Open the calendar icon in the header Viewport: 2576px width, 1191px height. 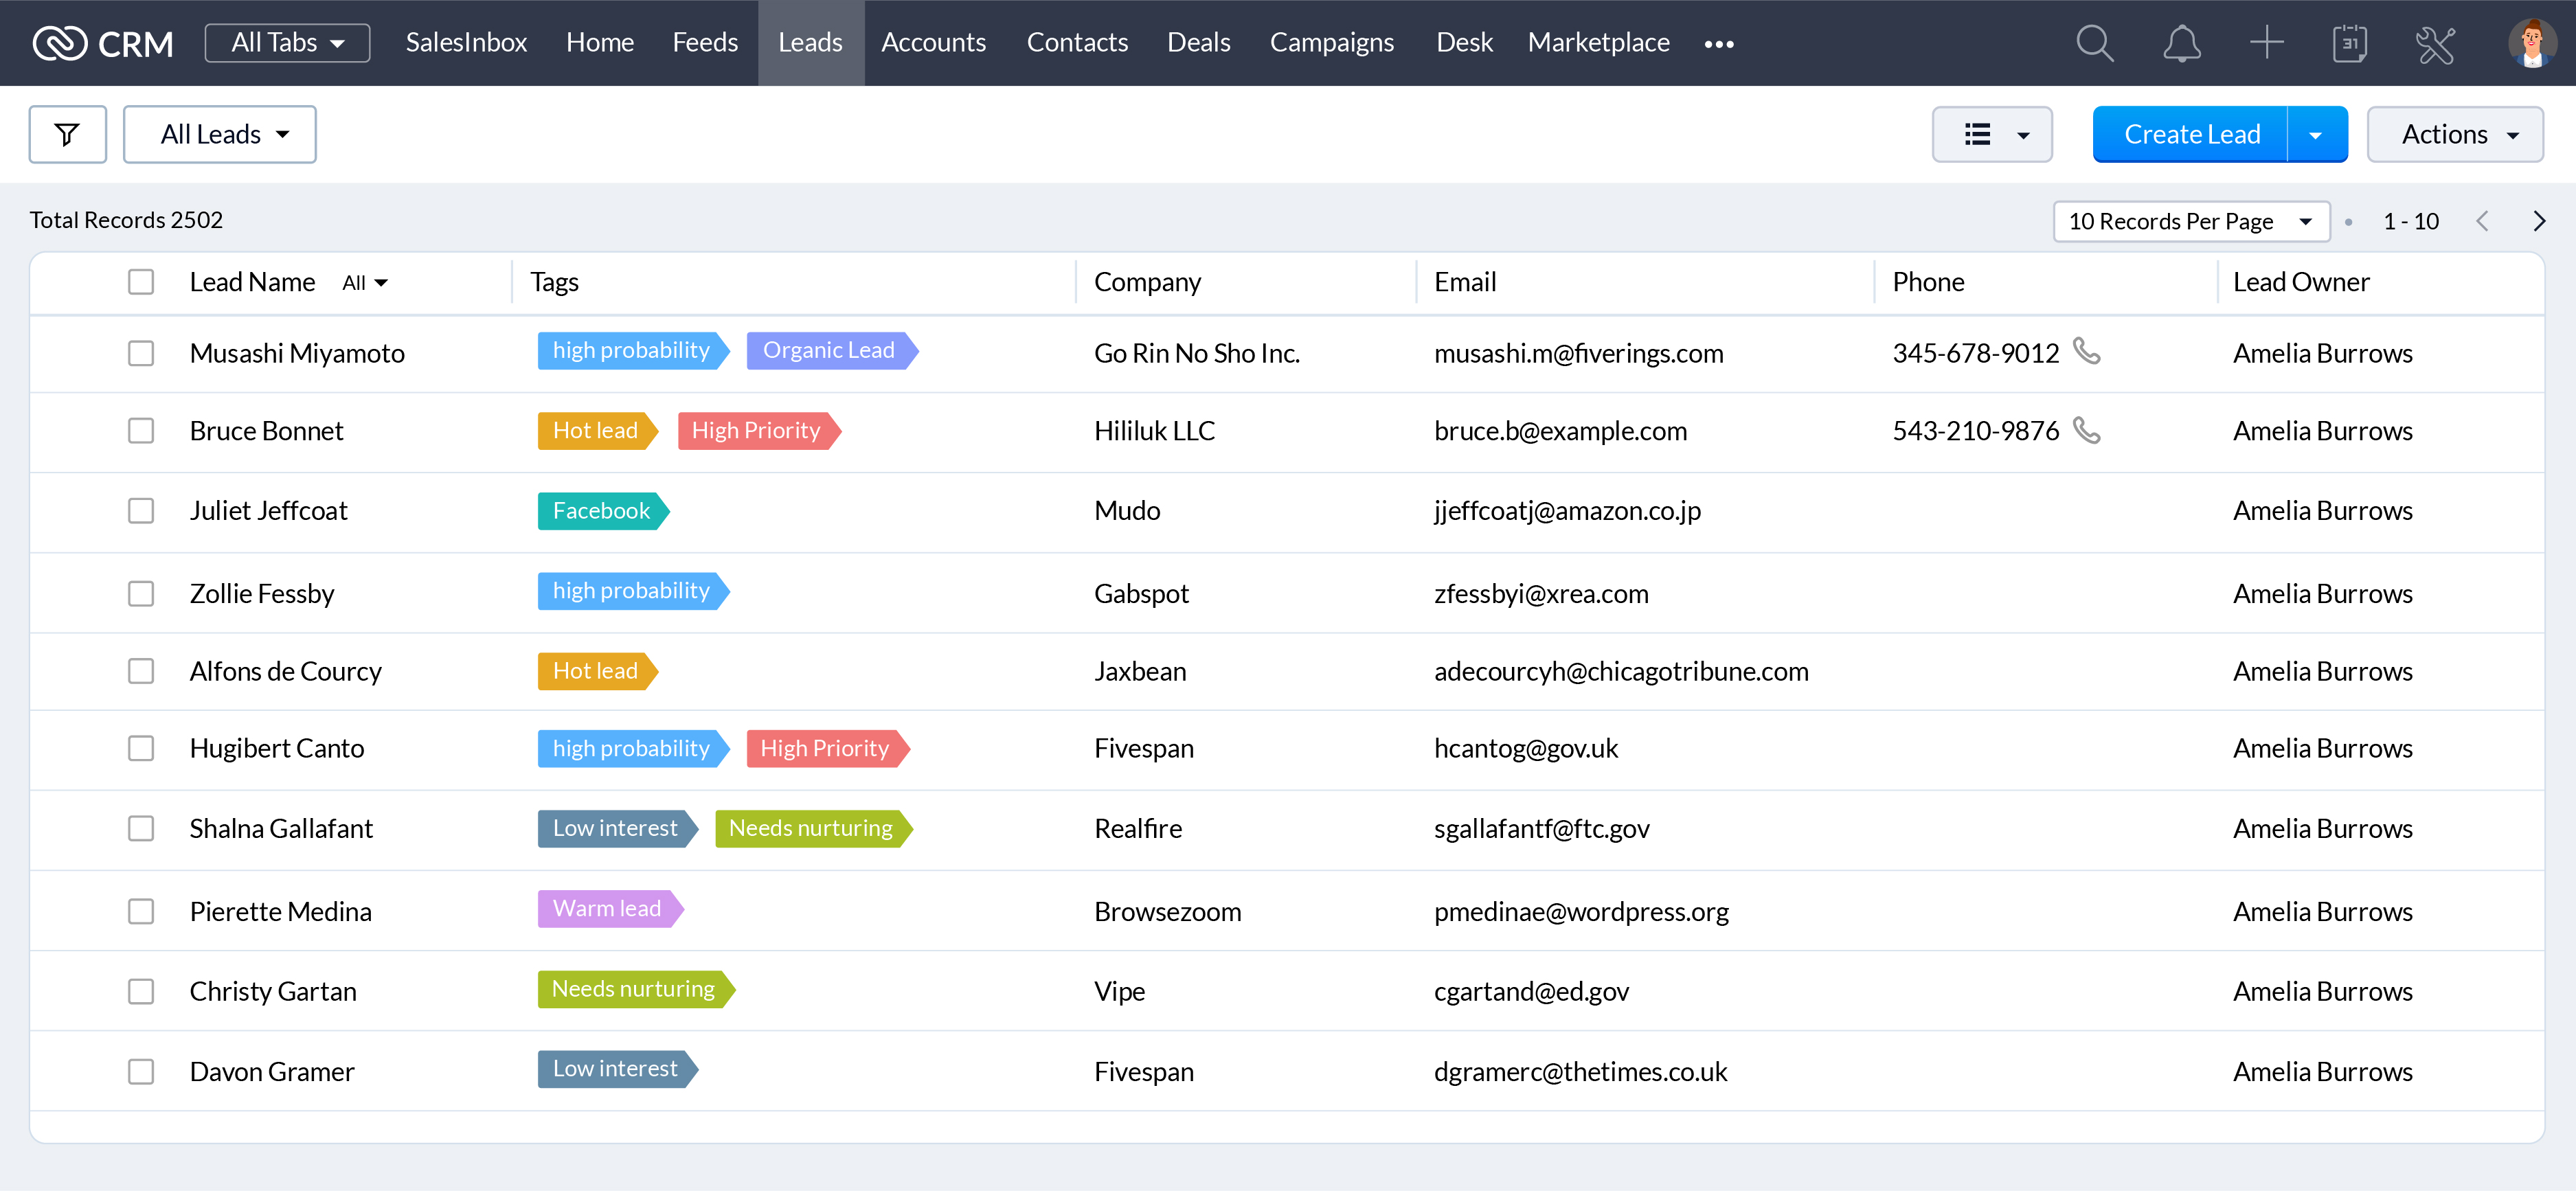[x=2349, y=43]
